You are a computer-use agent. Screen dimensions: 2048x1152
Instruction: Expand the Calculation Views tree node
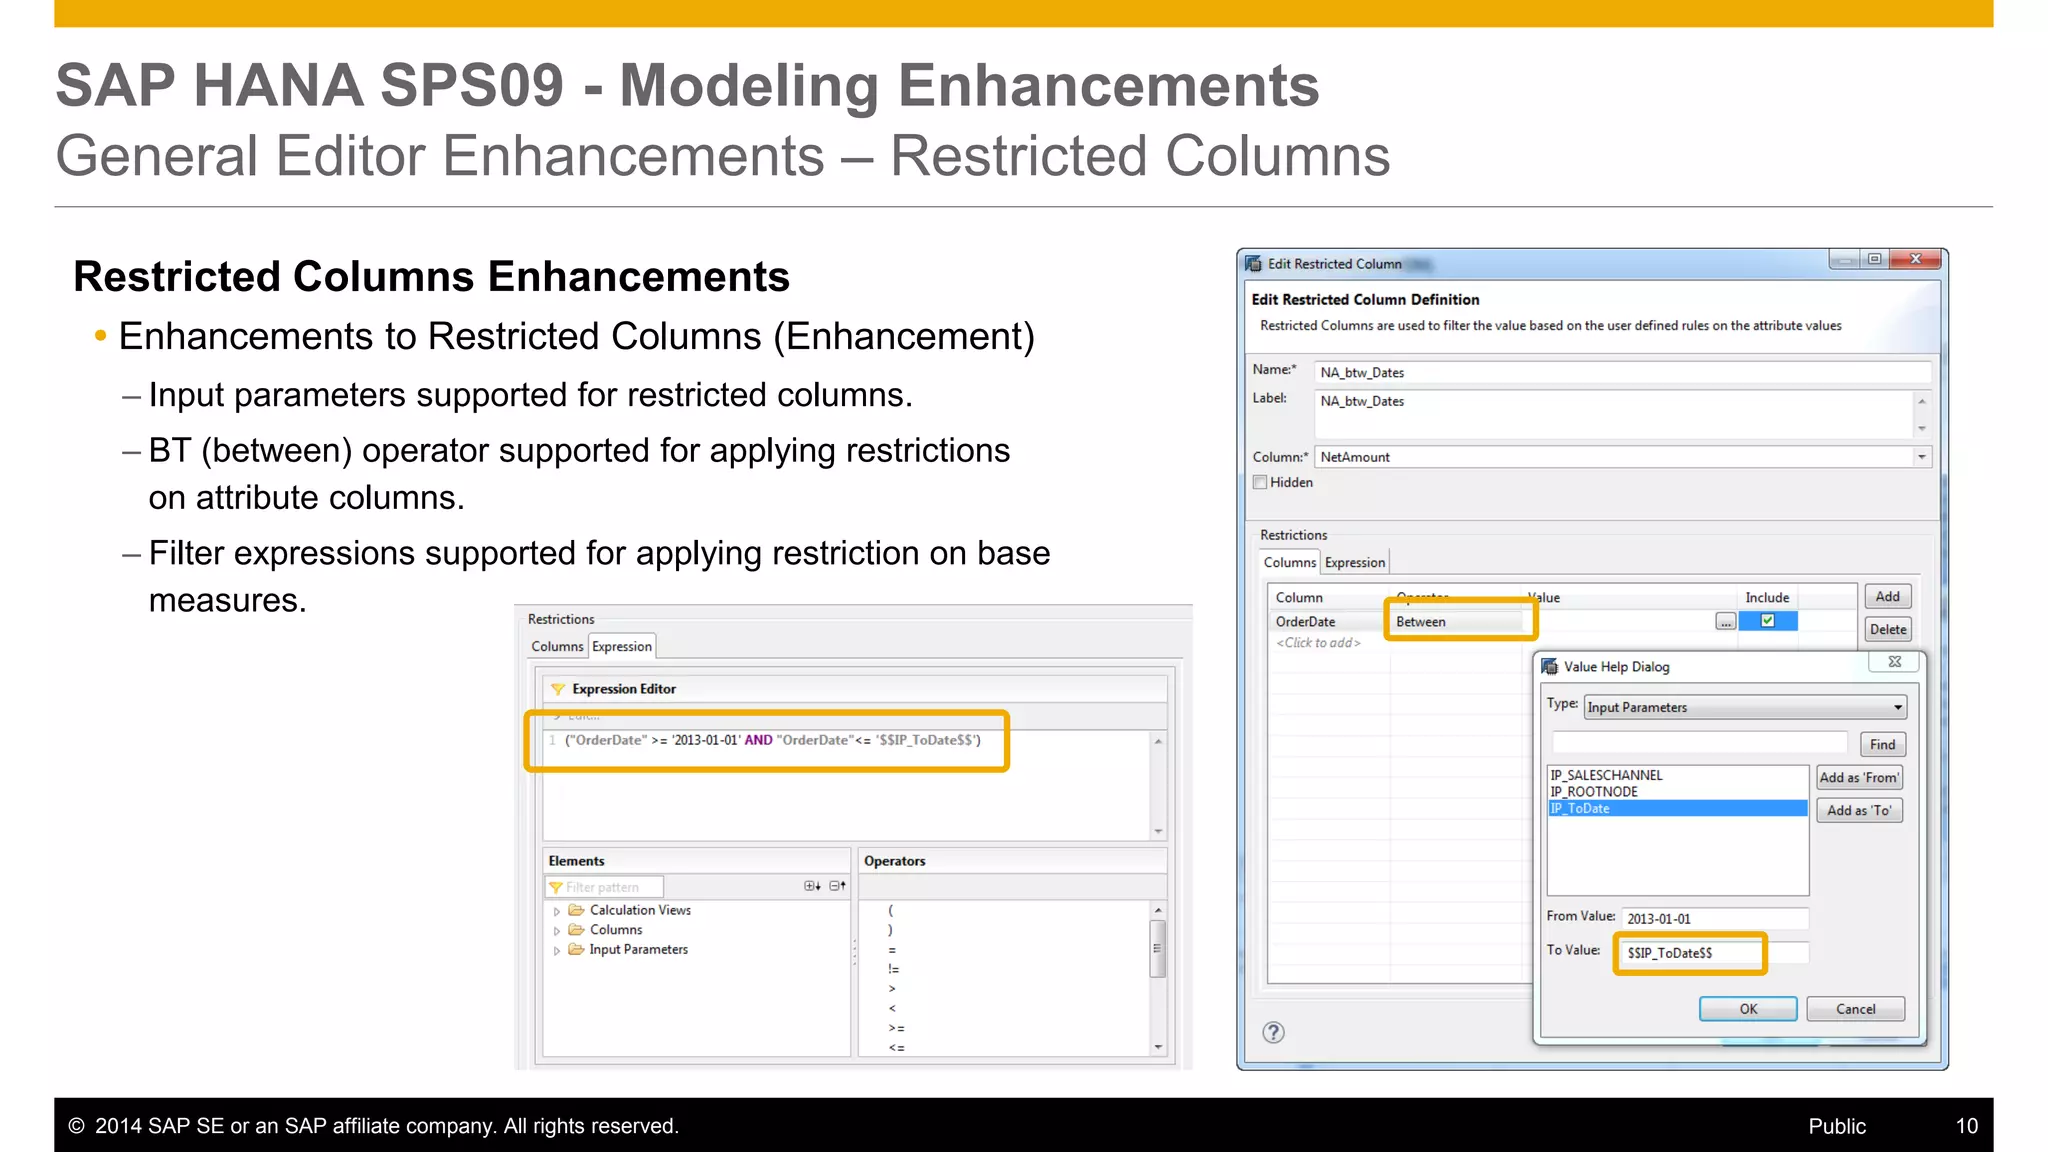pyautogui.click(x=557, y=911)
